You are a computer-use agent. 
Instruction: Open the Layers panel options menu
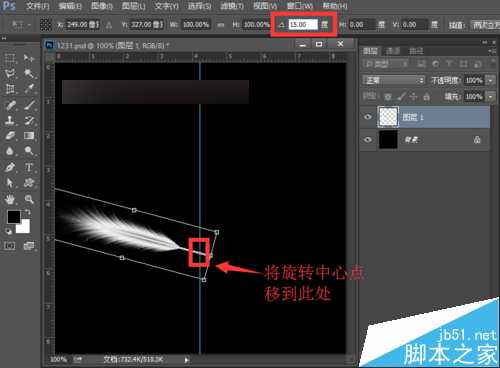(493, 51)
